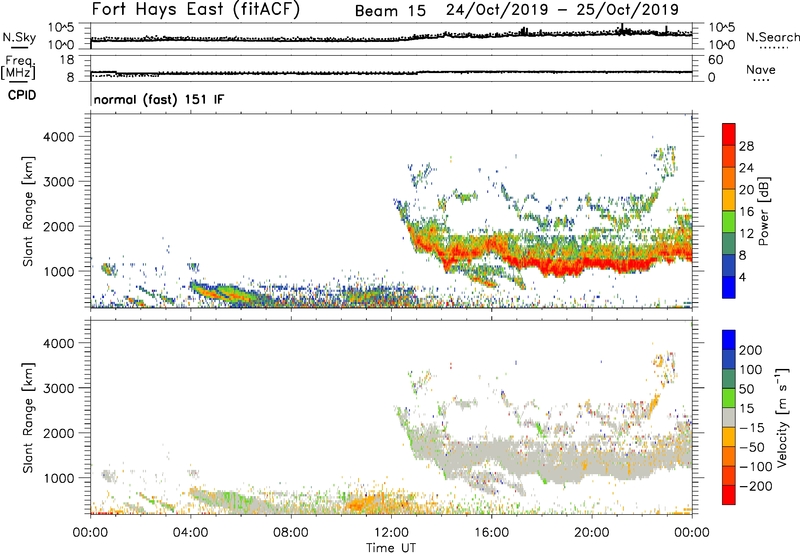800x554 pixels.
Task: Click the 'Power [dB]' color bar label
Action: [763, 211]
